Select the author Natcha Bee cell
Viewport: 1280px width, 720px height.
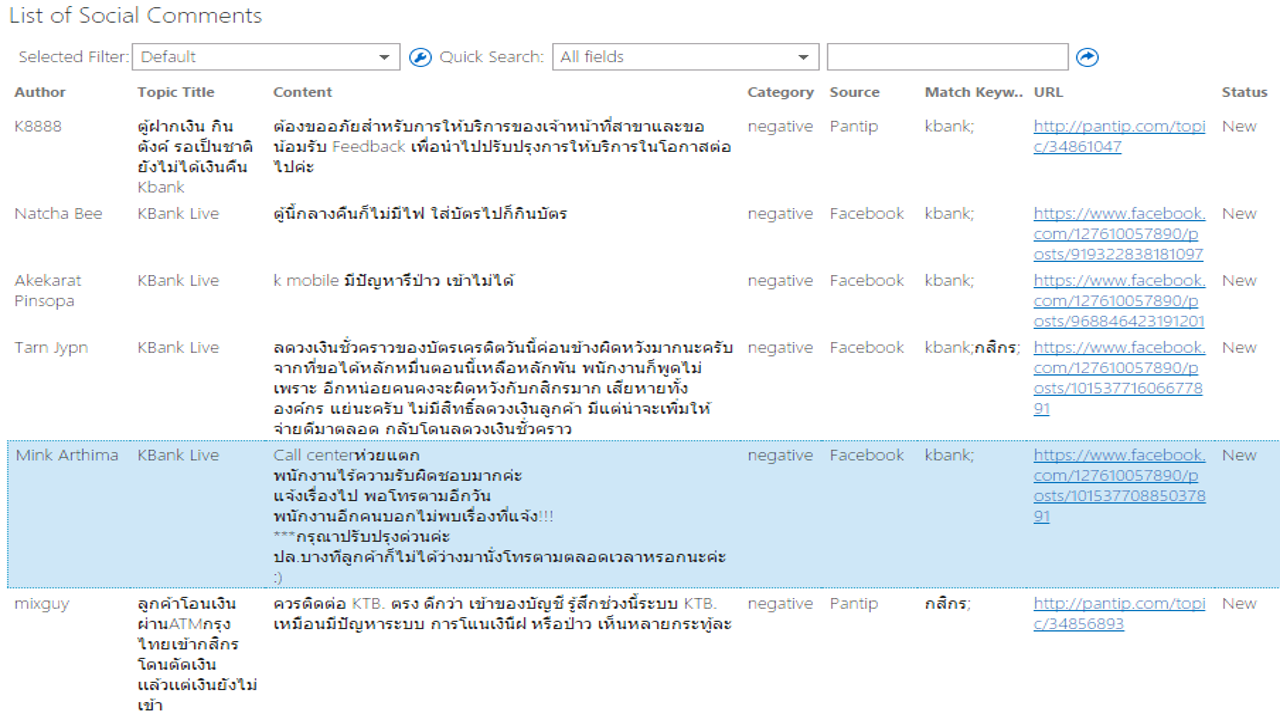point(58,213)
